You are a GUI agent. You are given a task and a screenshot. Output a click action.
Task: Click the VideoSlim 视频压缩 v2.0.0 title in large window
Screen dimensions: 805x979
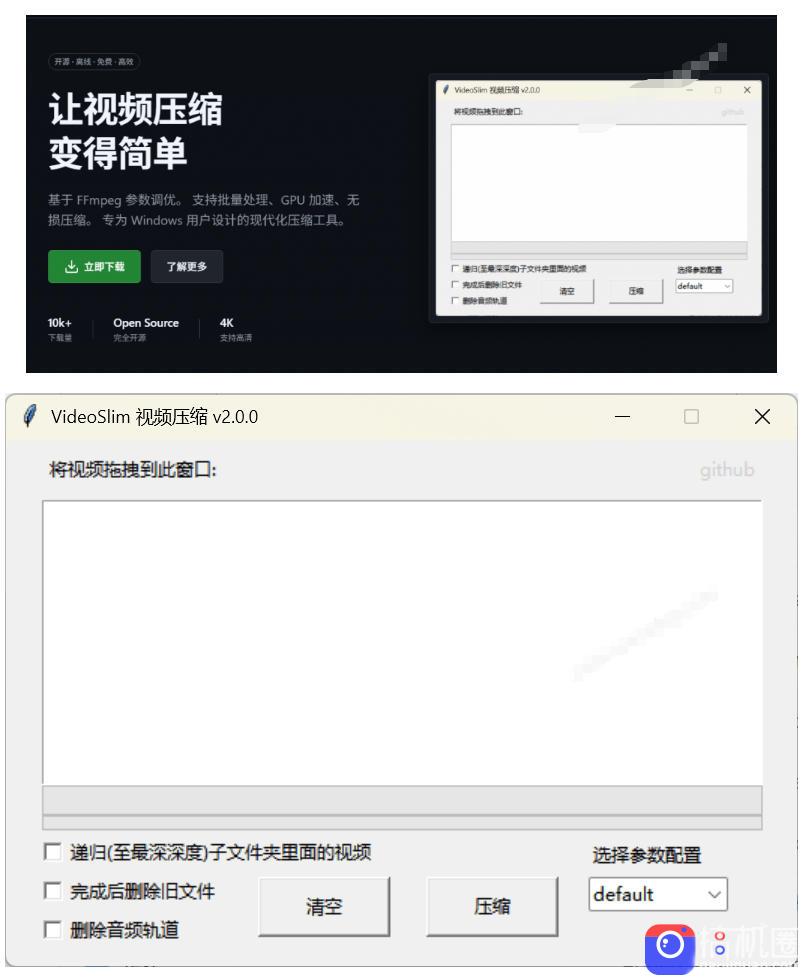[x=154, y=416]
